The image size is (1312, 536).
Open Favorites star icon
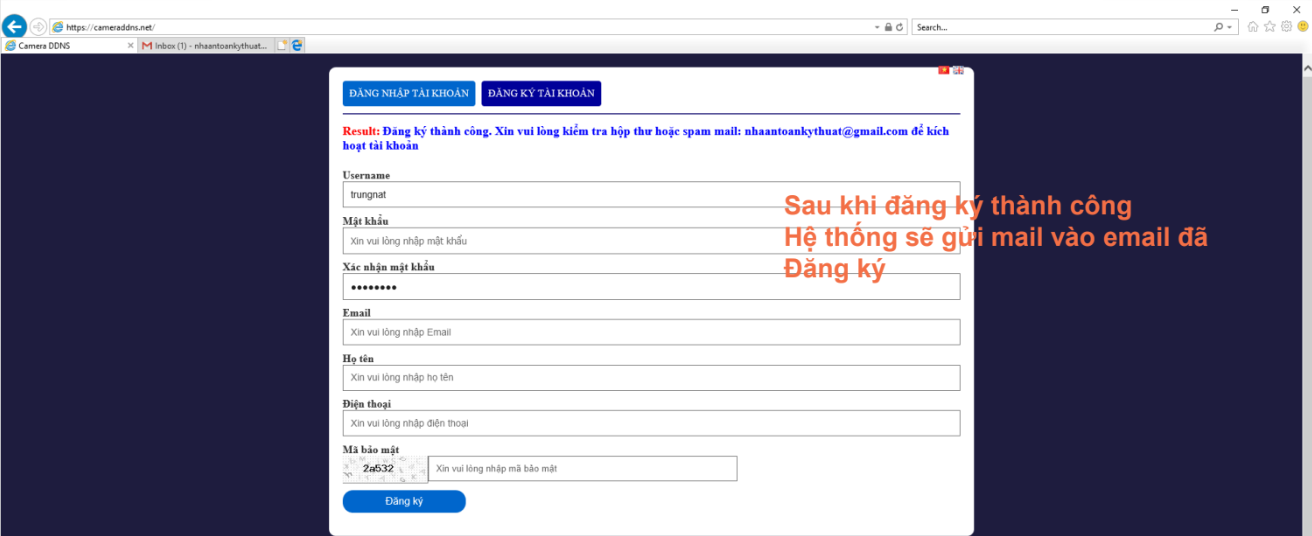point(1270,27)
